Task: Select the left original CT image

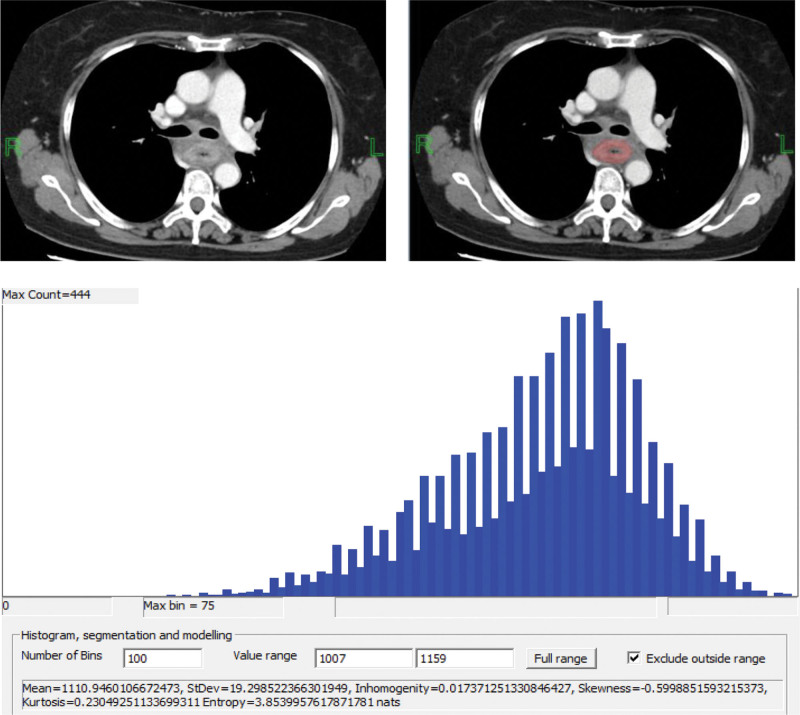Action: pos(193,130)
